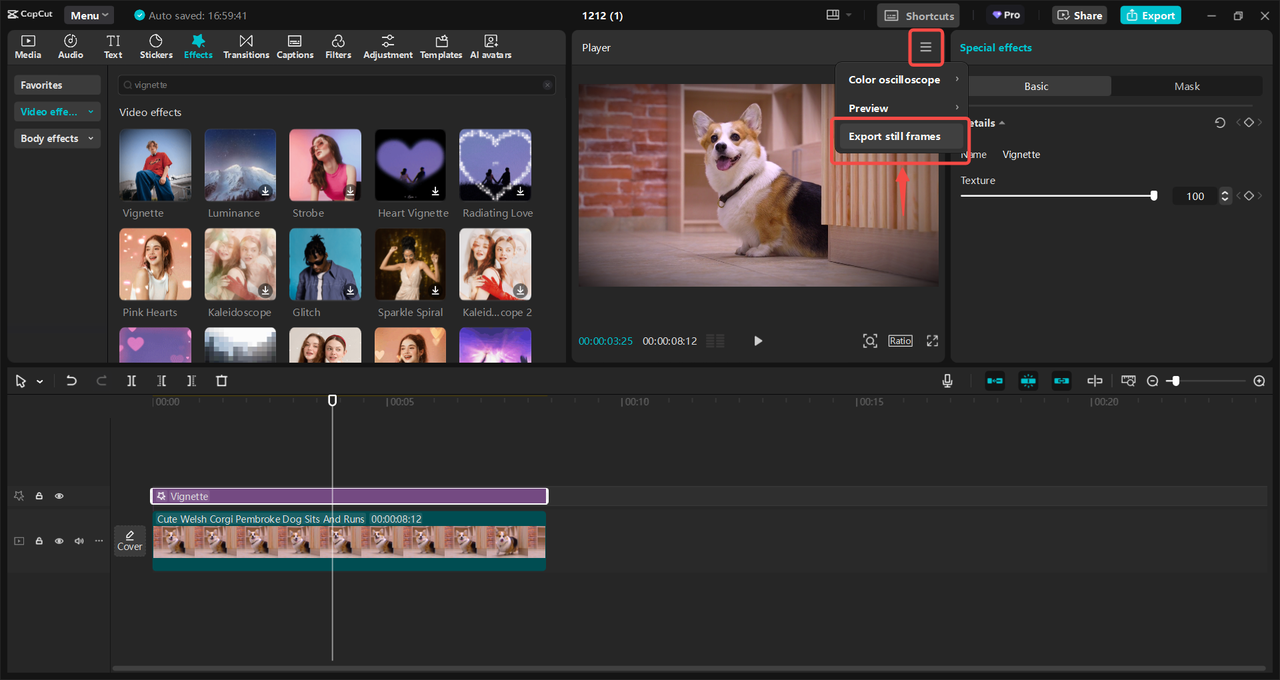Hide the Vignette effect track
The width and height of the screenshot is (1280, 680).
59,496
